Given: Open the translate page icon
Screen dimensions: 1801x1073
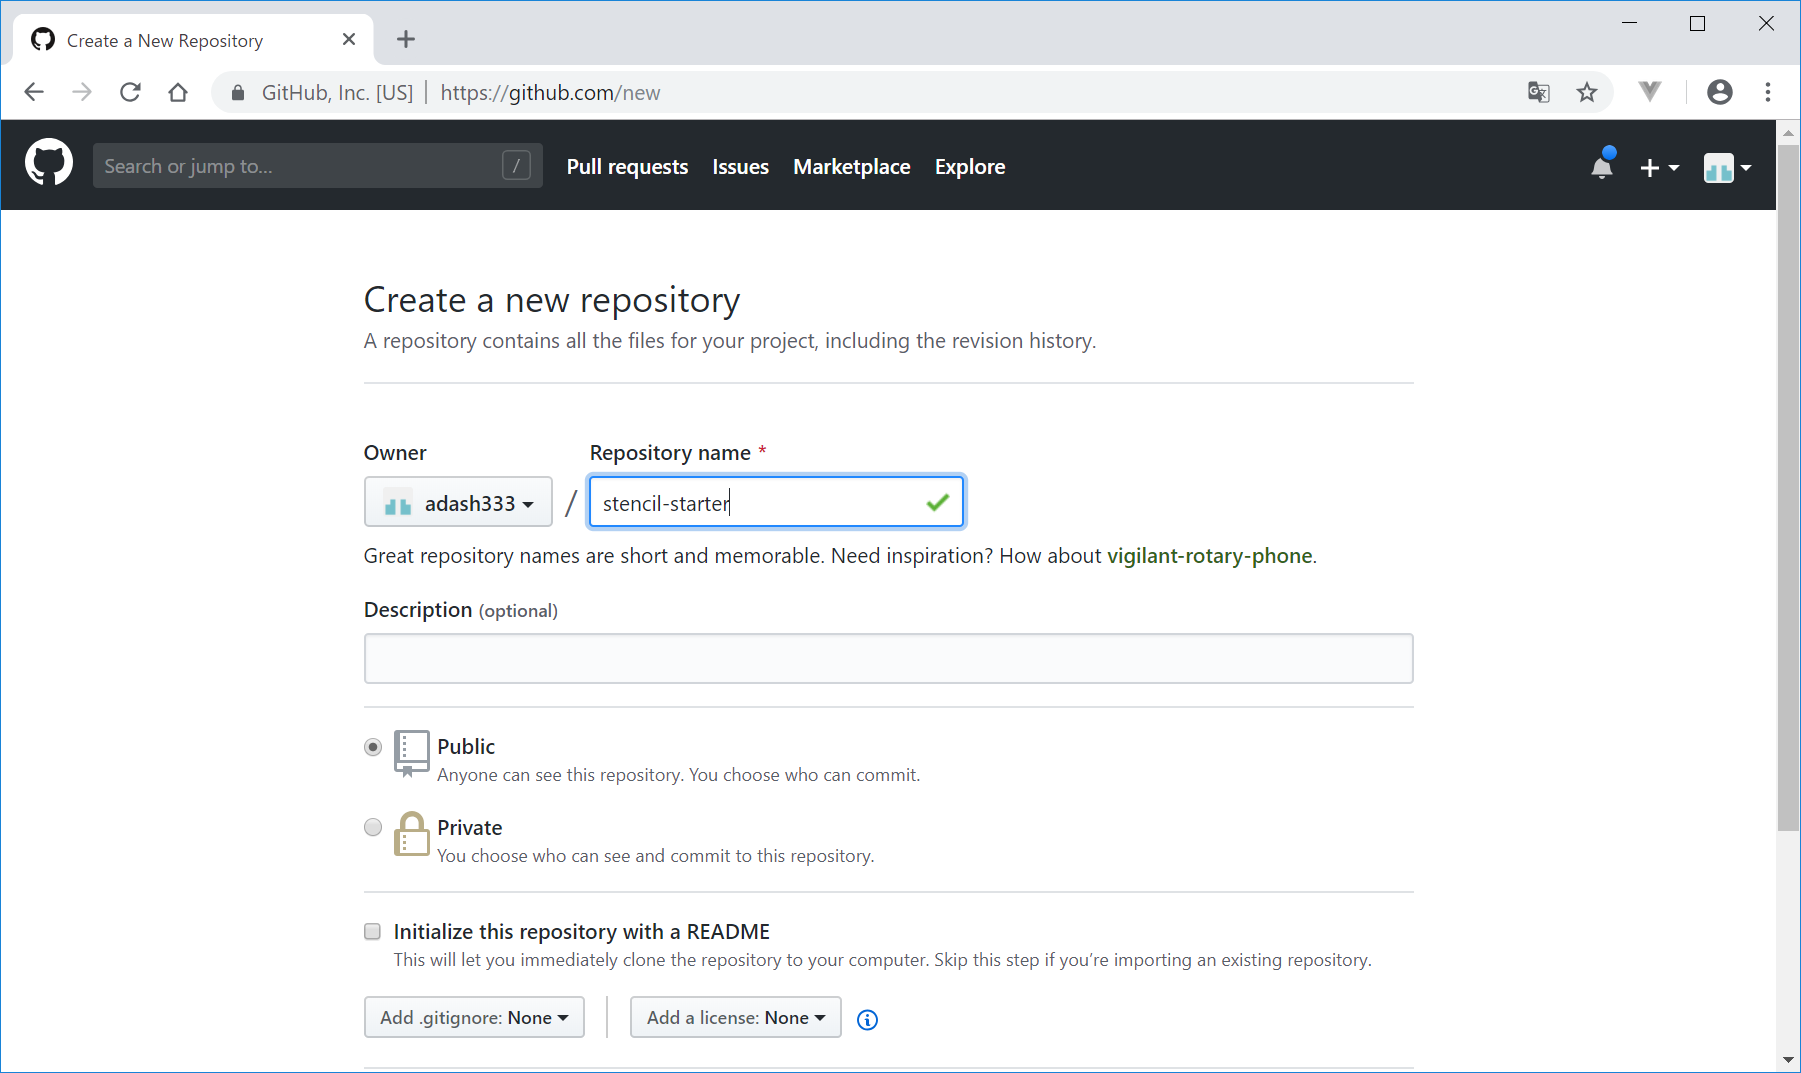Looking at the screenshot, I should click(x=1539, y=92).
